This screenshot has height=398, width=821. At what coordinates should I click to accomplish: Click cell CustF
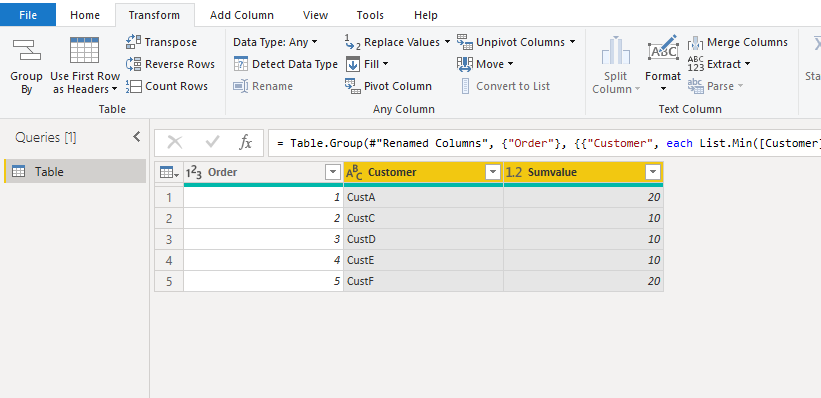(x=424, y=281)
